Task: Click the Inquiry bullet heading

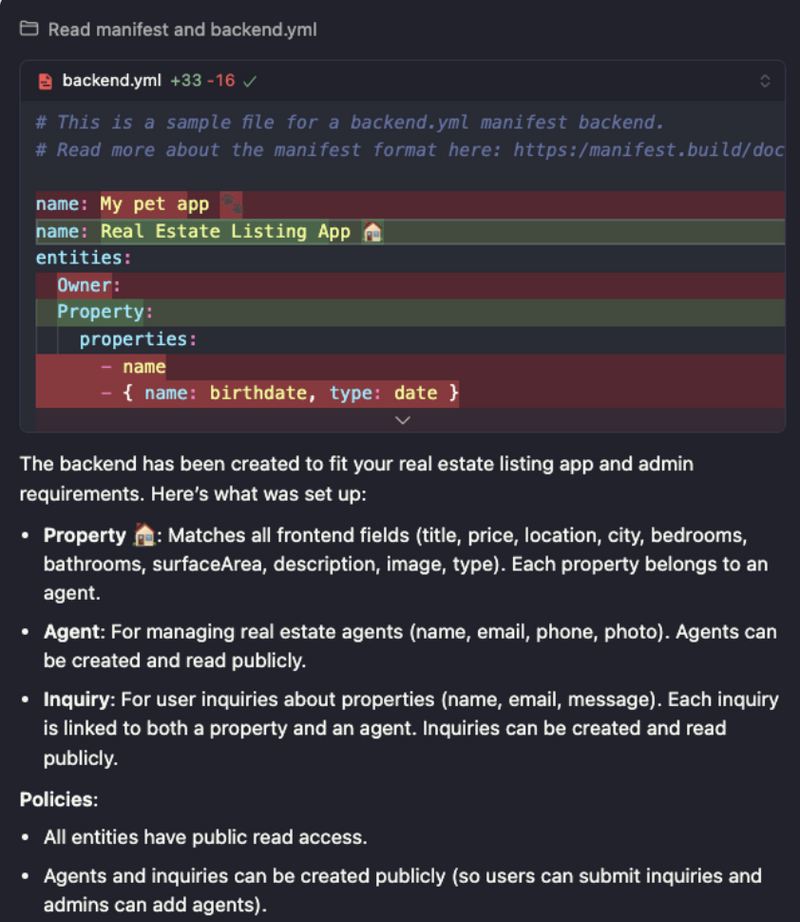Action: [x=77, y=700]
